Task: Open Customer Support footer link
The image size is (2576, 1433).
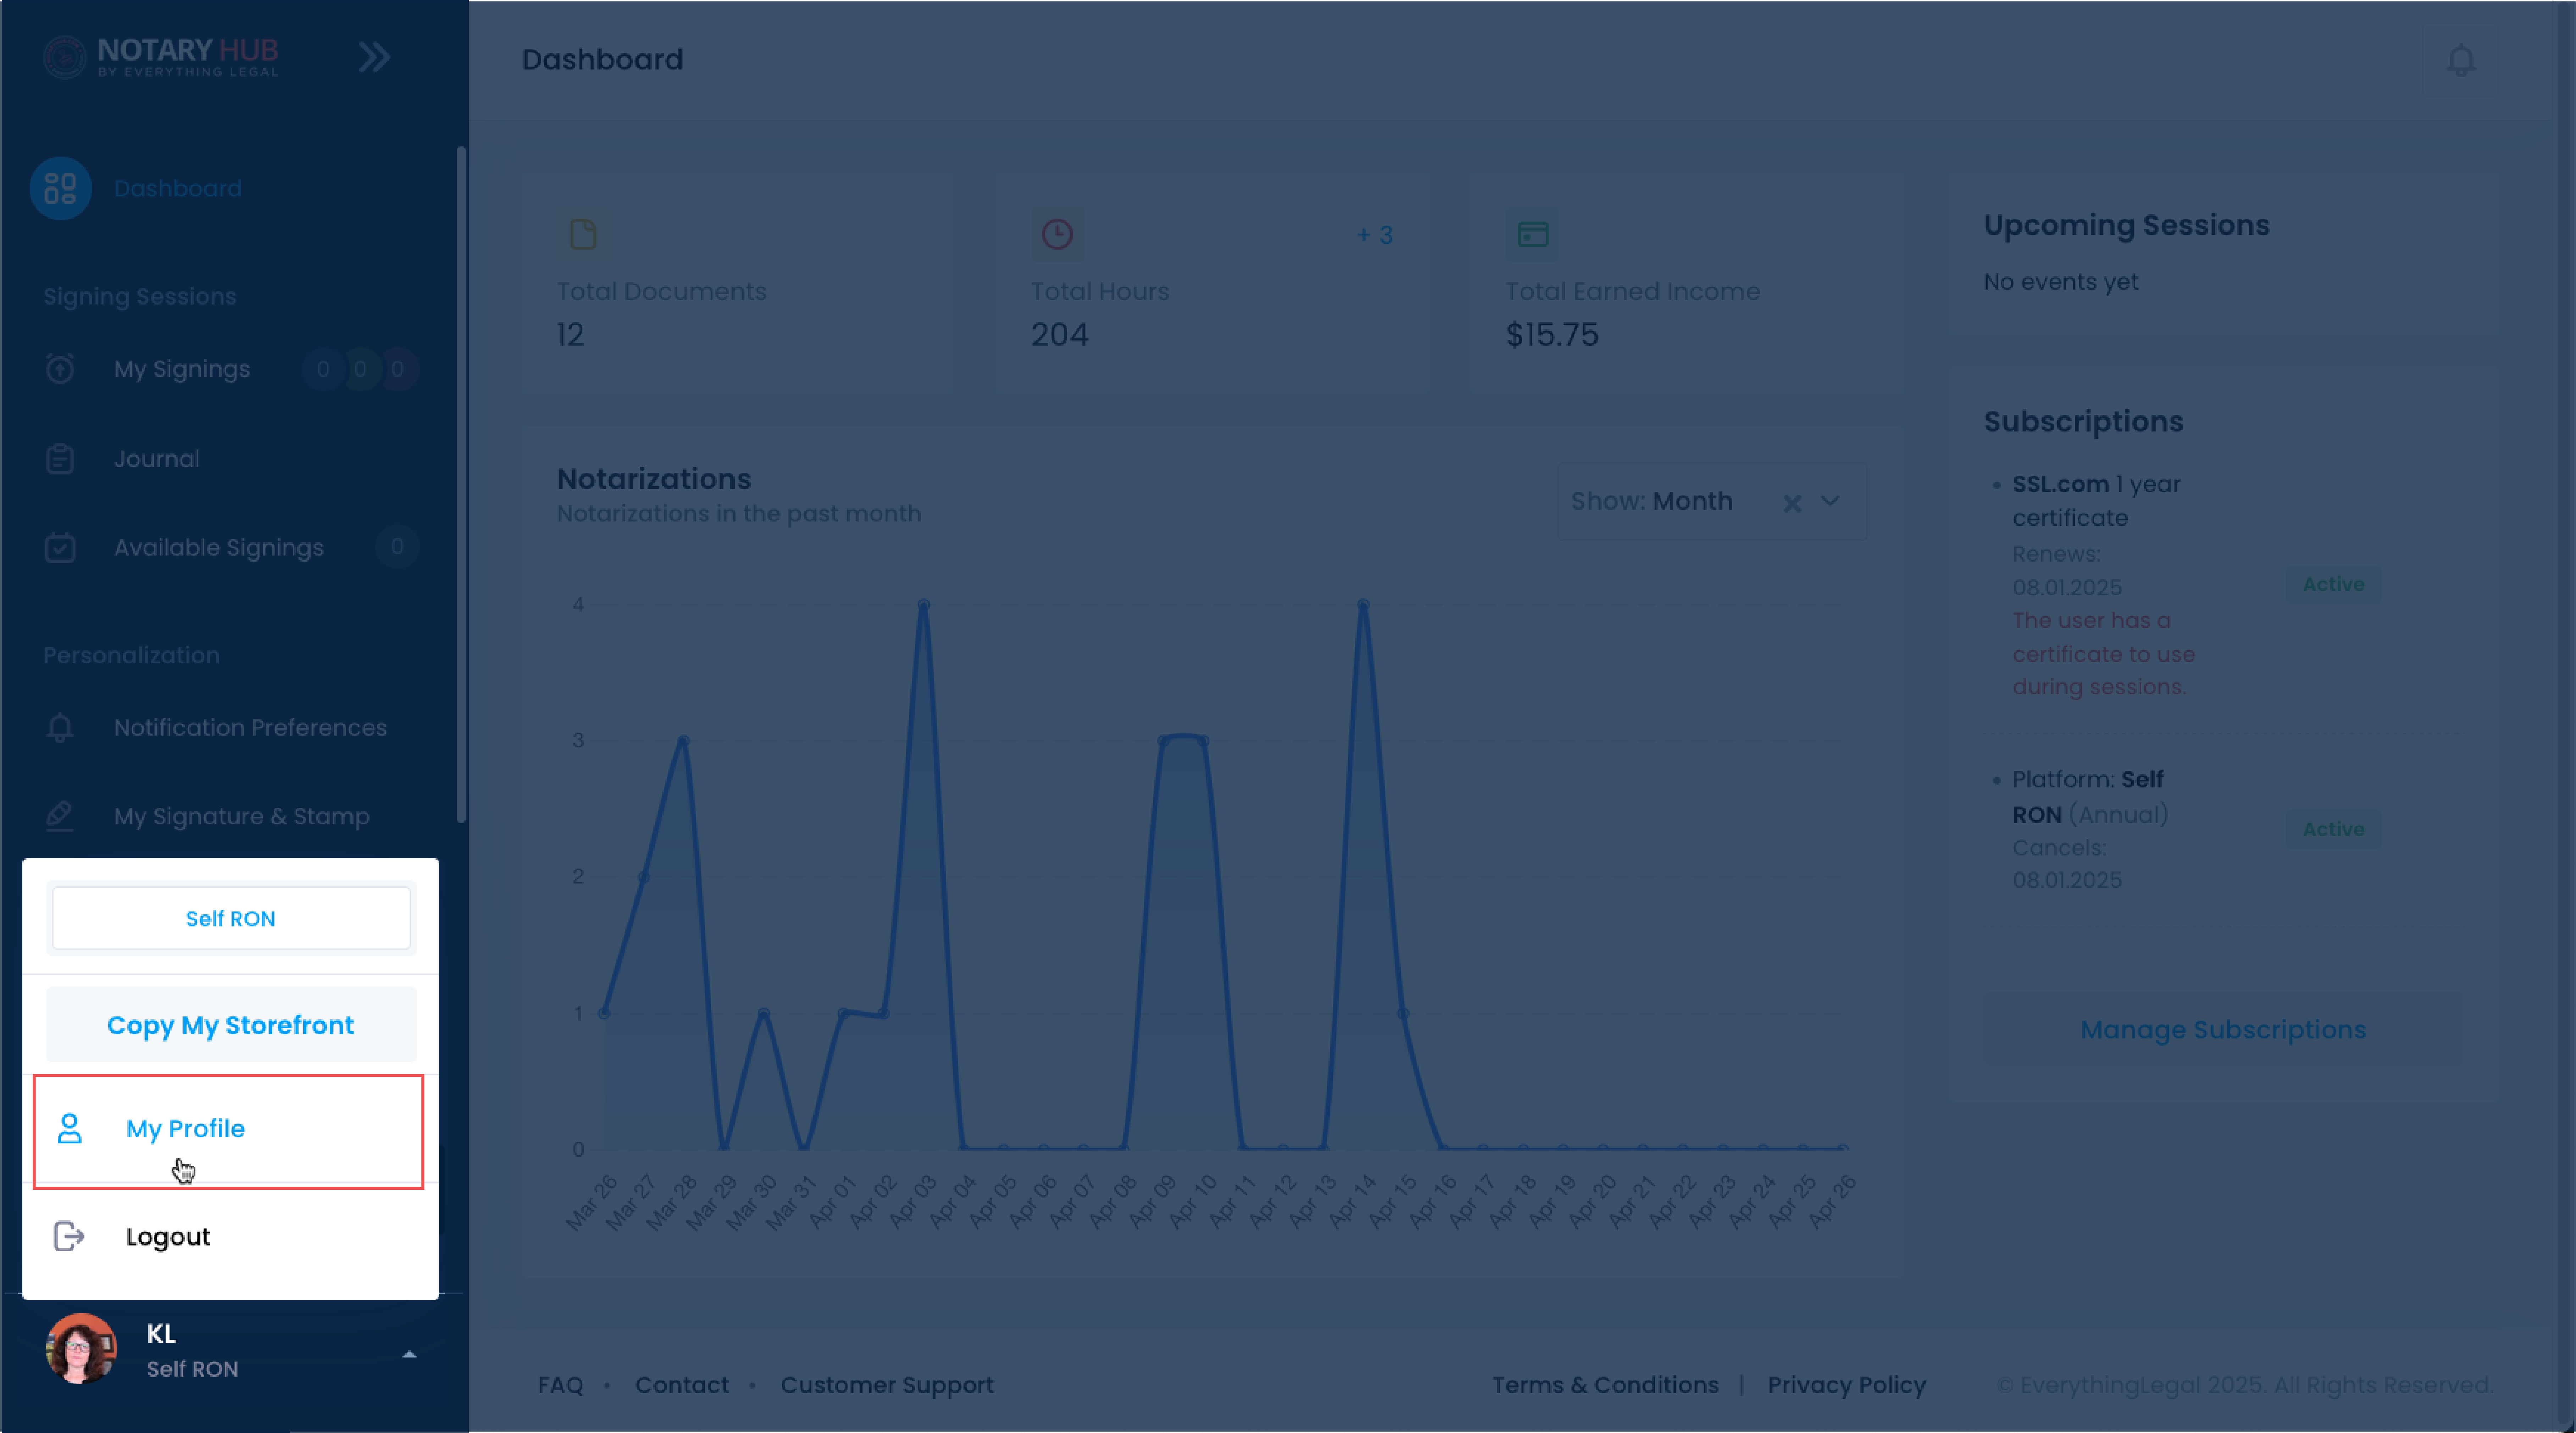Action: click(x=887, y=1385)
